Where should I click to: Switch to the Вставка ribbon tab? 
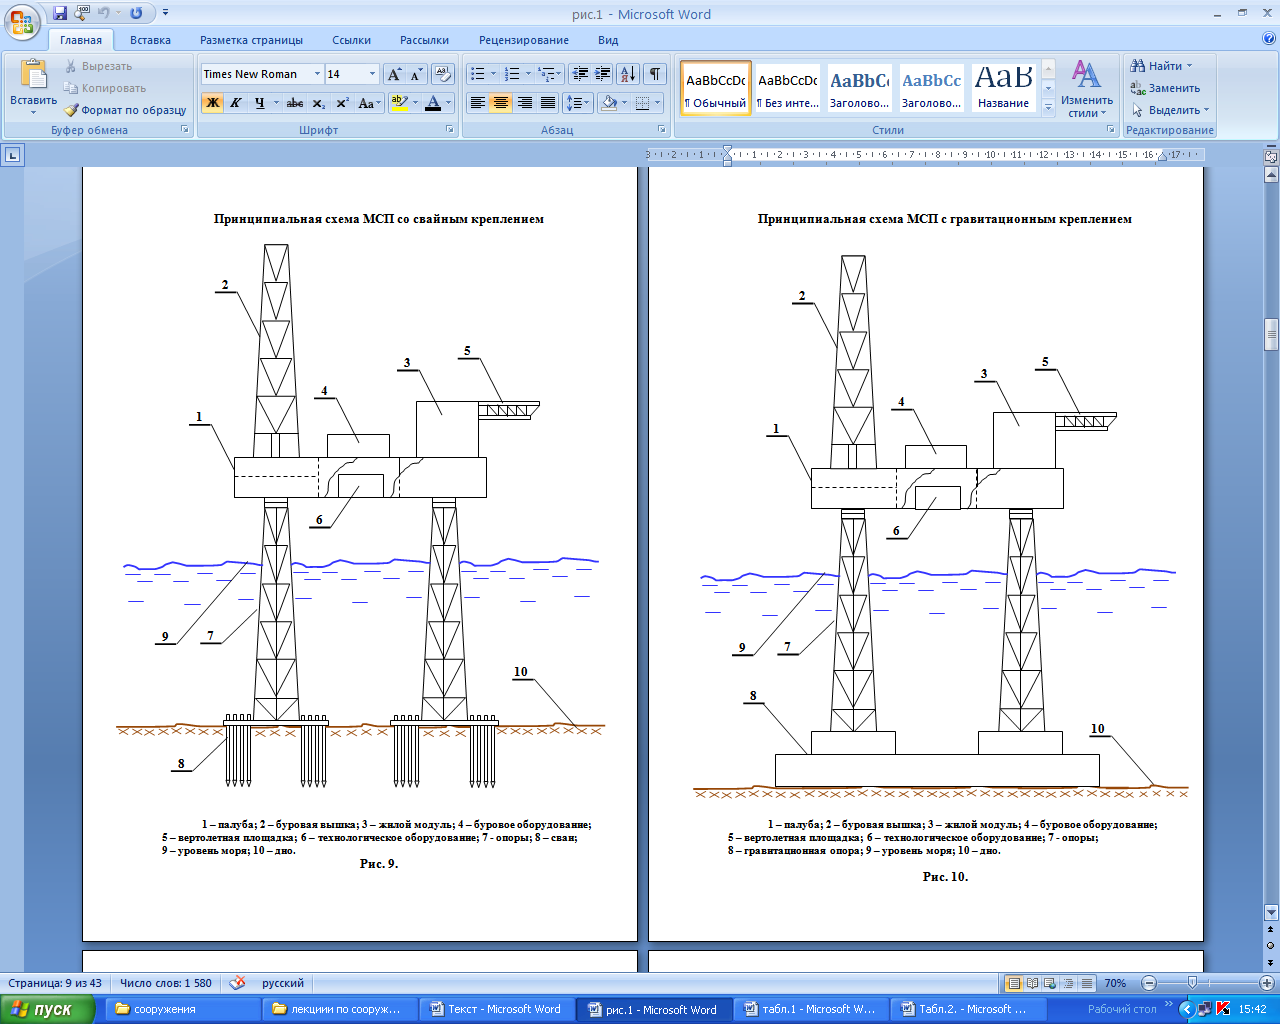coord(150,40)
